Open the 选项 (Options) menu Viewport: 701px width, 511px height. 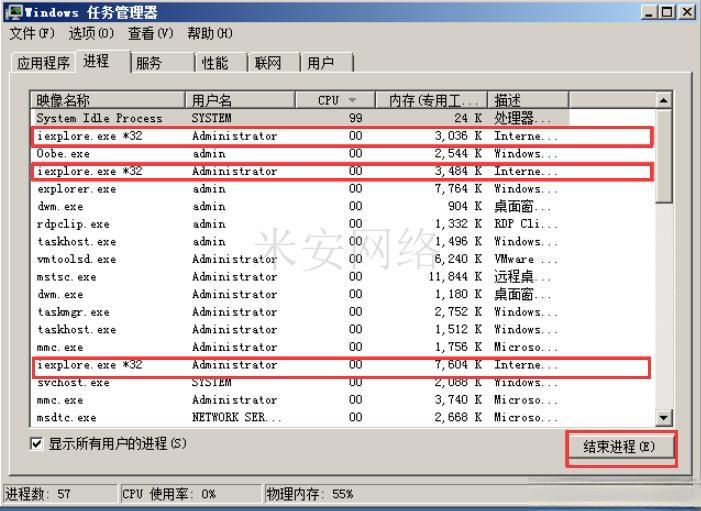82,33
